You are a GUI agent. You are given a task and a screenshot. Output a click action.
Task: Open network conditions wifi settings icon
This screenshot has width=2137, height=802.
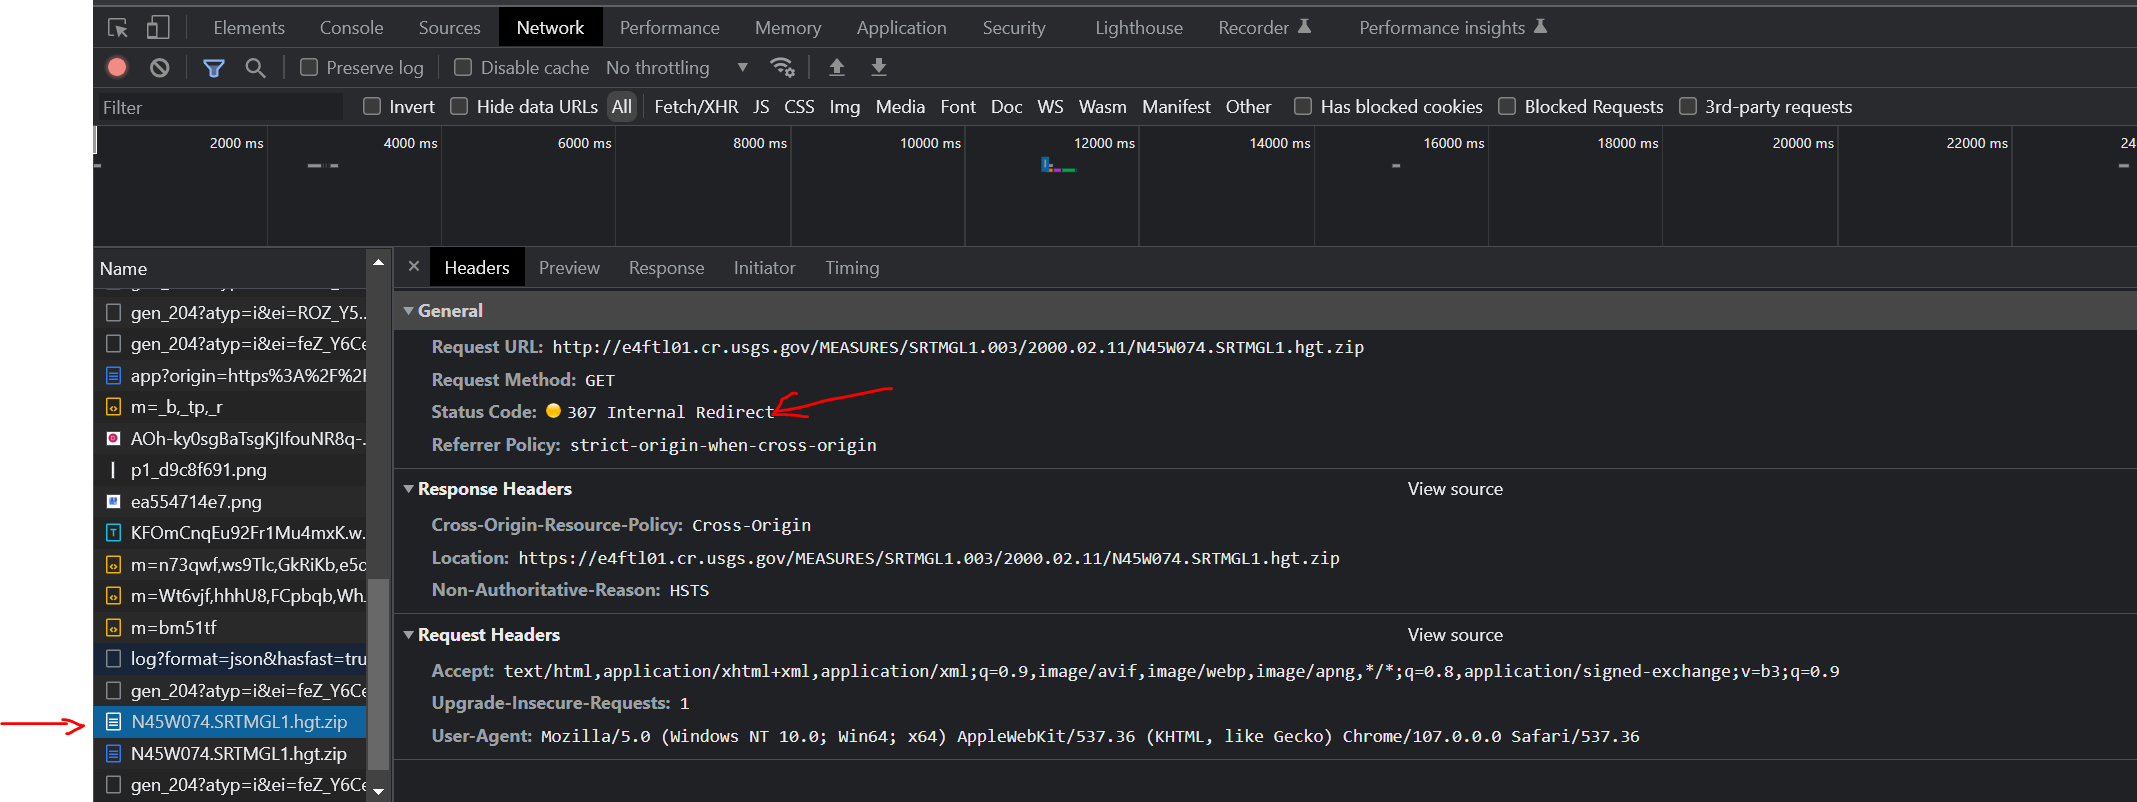[x=782, y=67]
